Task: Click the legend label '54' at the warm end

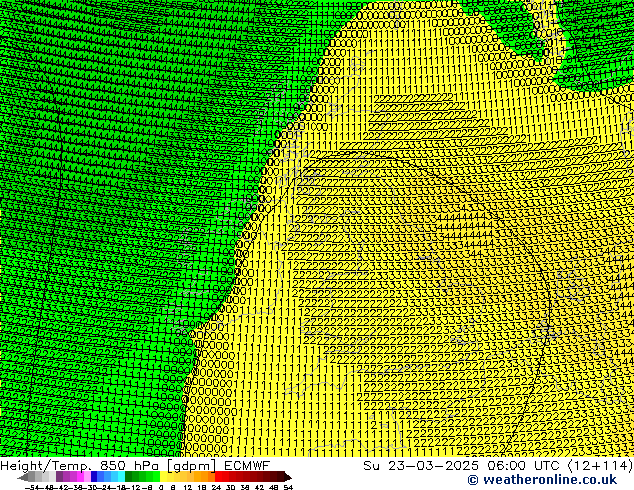Action: pyautogui.click(x=288, y=487)
